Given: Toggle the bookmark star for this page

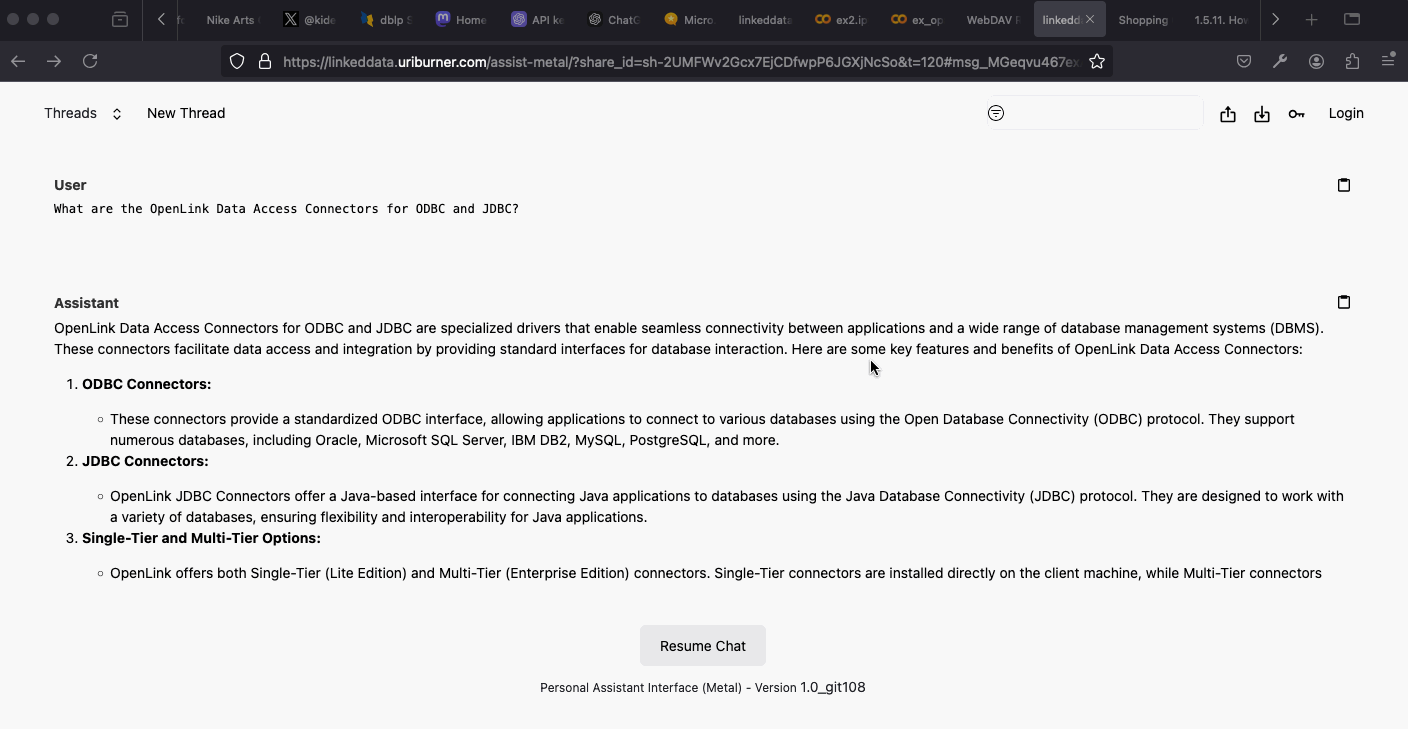Looking at the screenshot, I should pos(1097,61).
